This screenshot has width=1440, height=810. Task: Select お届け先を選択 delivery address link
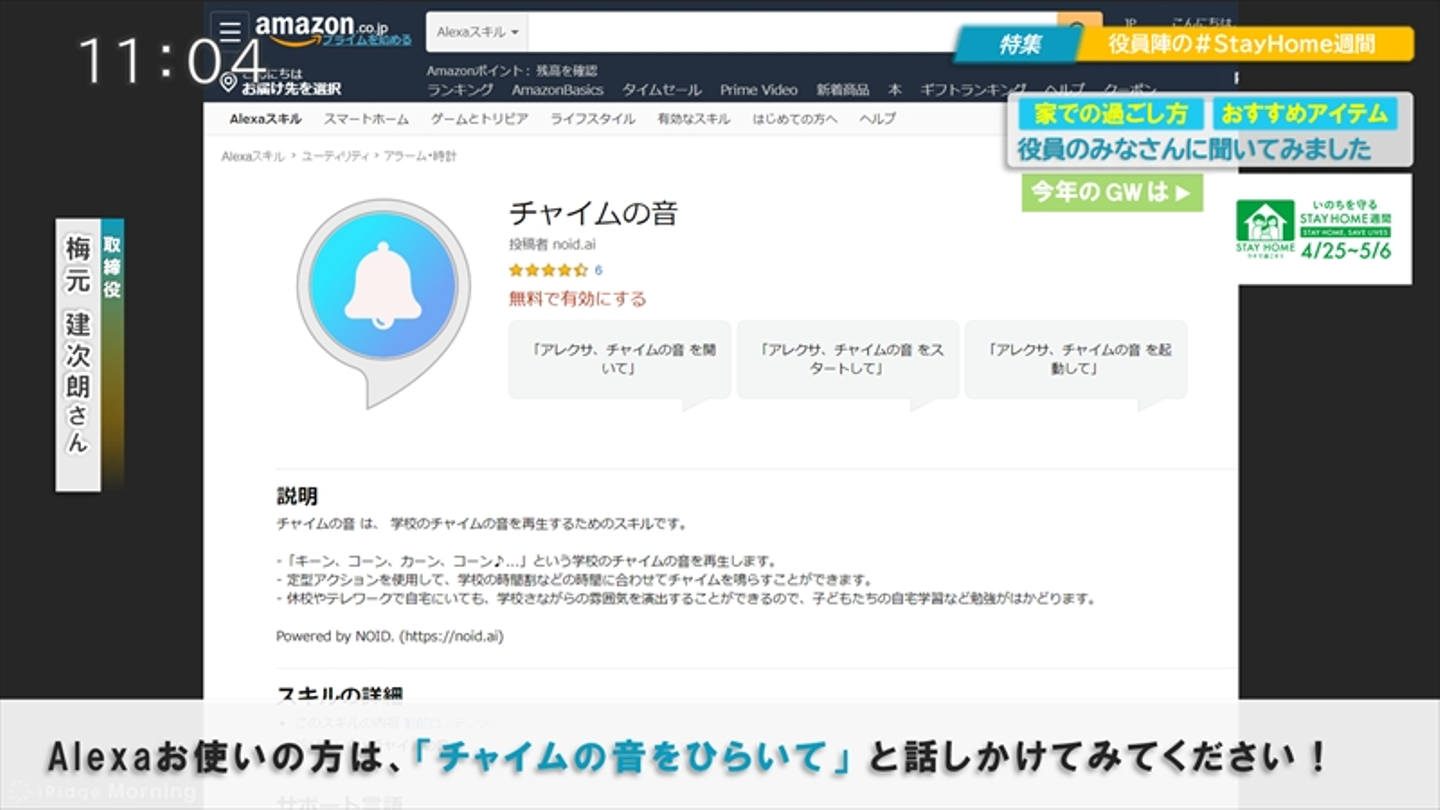pyautogui.click(x=291, y=89)
